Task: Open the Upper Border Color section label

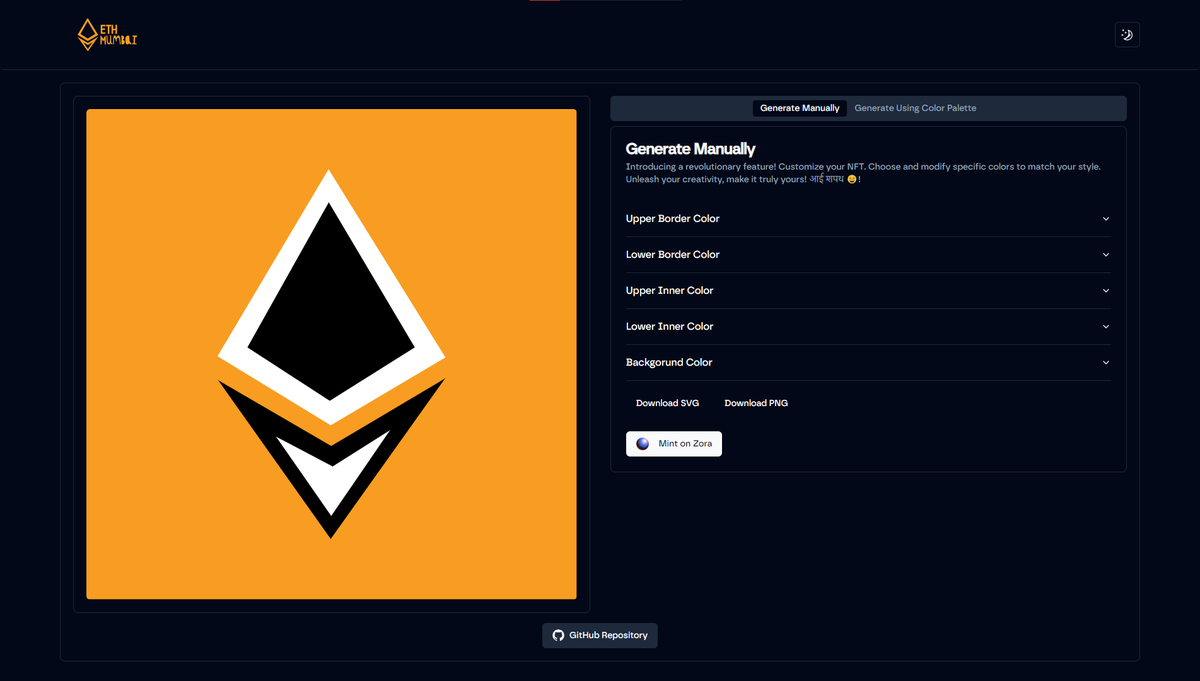Action: pos(673,219)
